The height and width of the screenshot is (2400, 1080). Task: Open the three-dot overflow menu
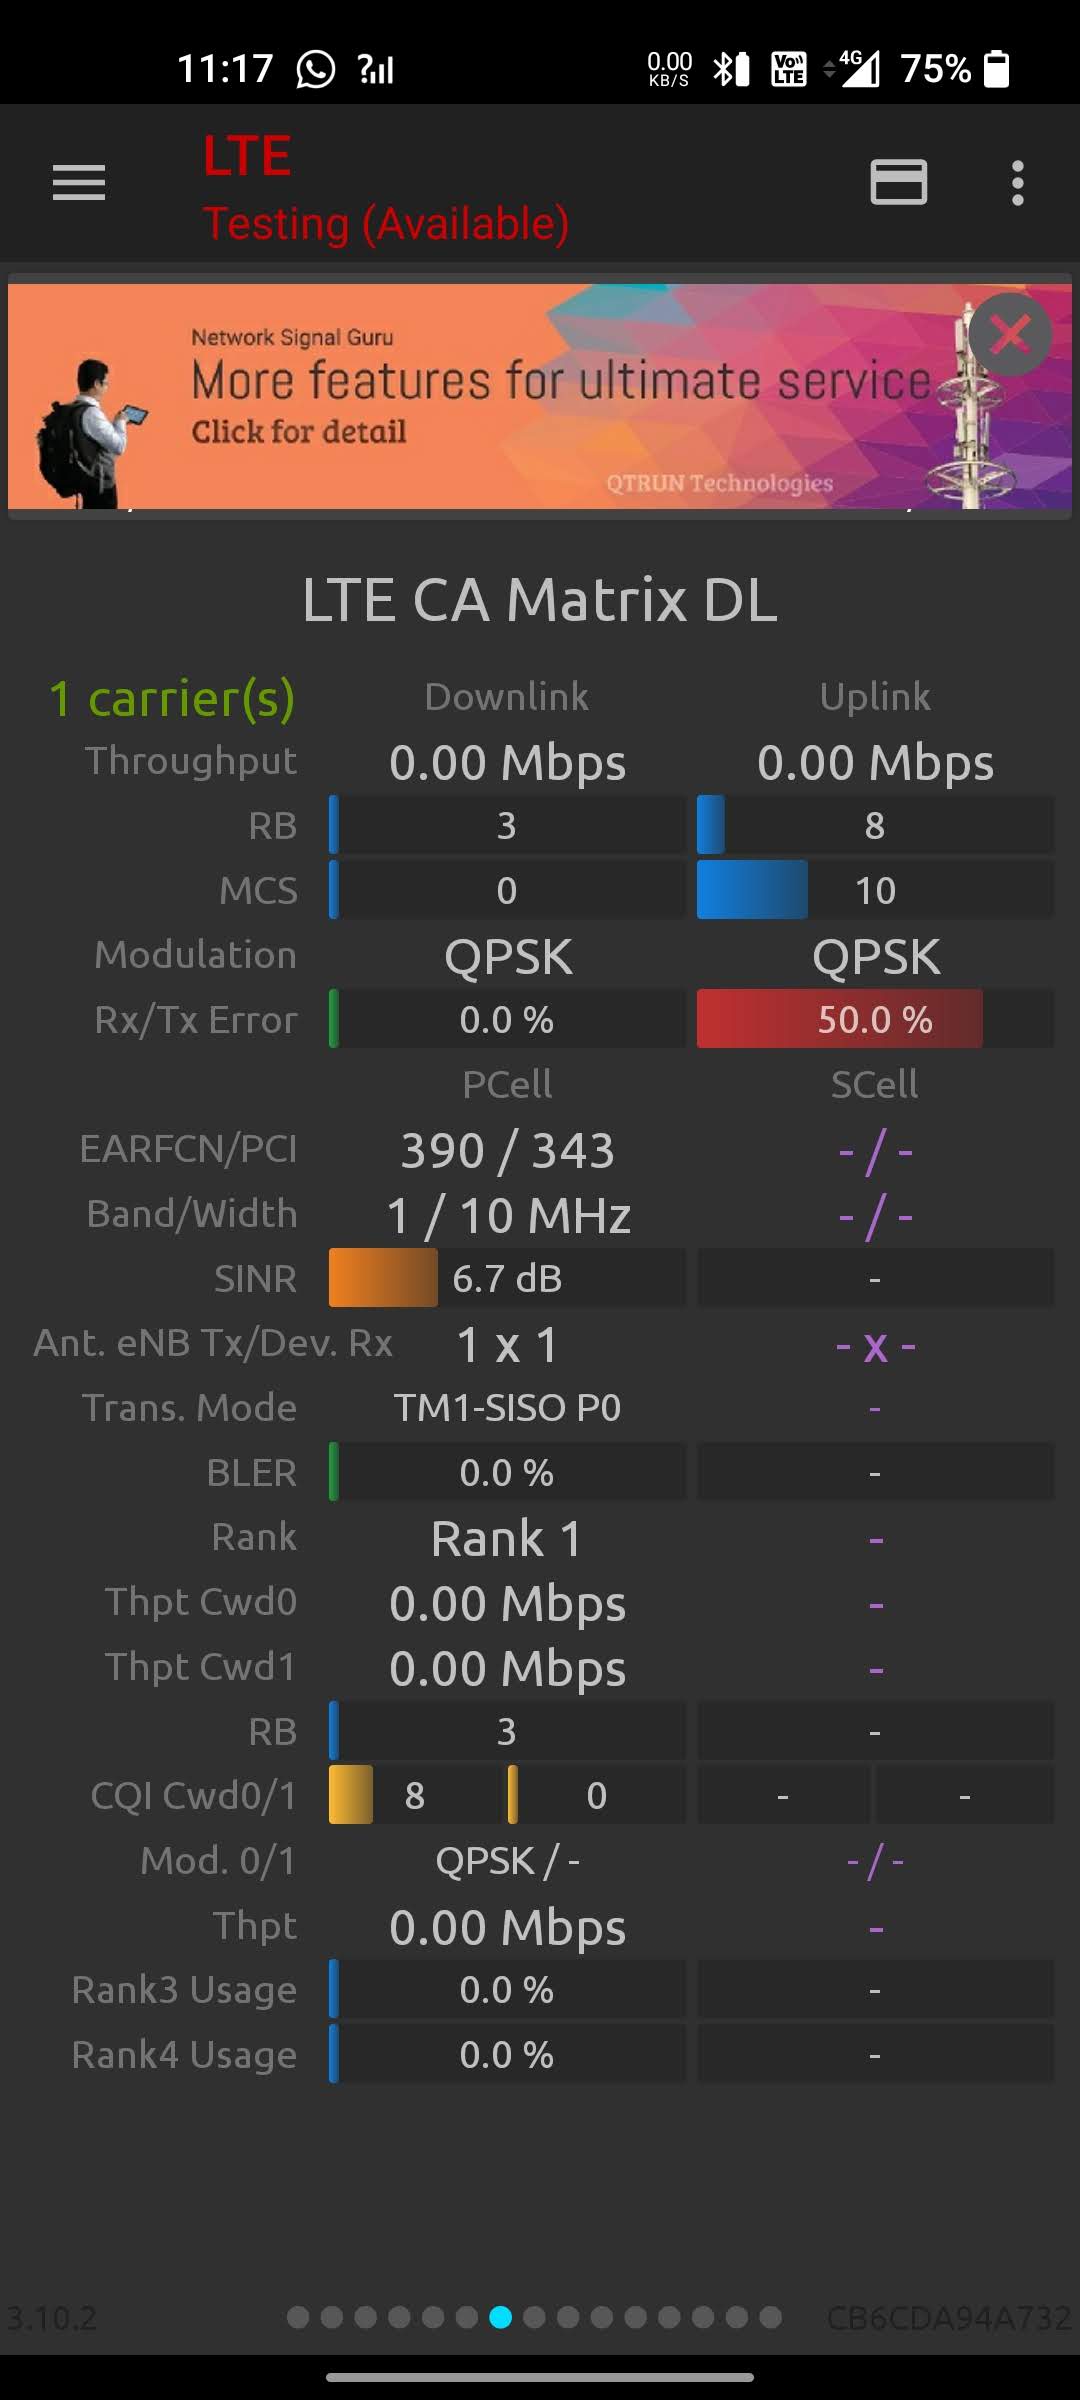pos(1017,183)
